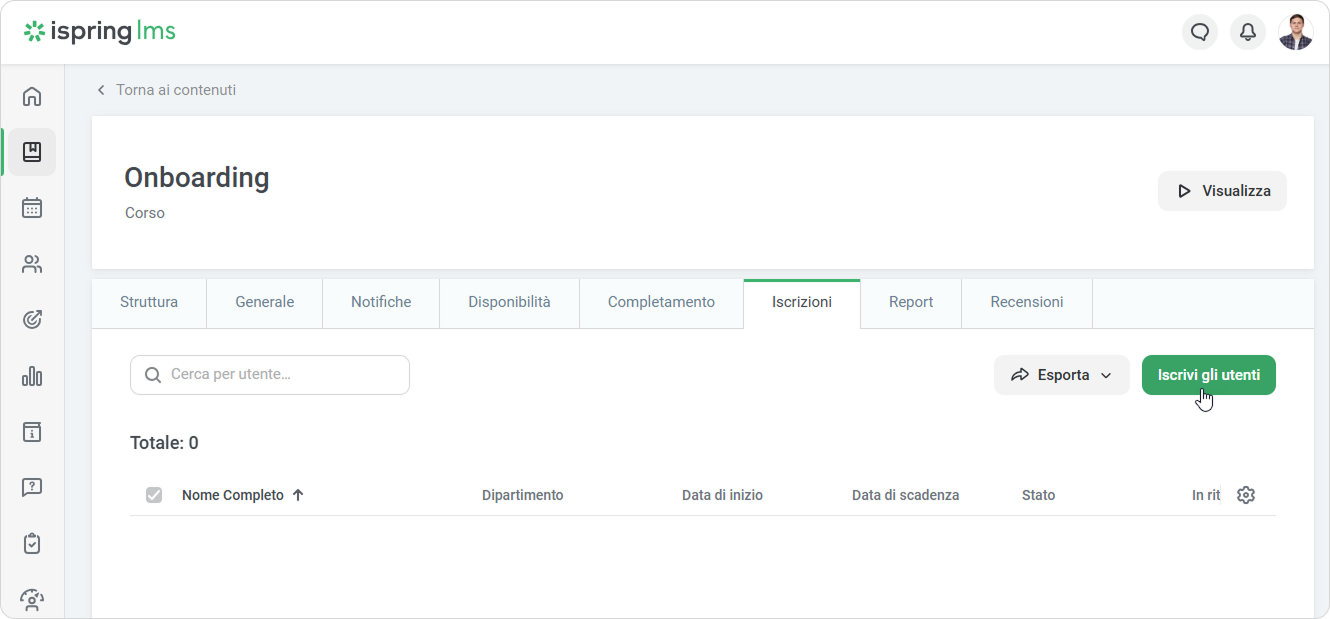Image resolution: width=1330 pixels, height=619 pixels.
Task: Toggle the select-all checkbox in table header
Action: [x=154, y=495]
